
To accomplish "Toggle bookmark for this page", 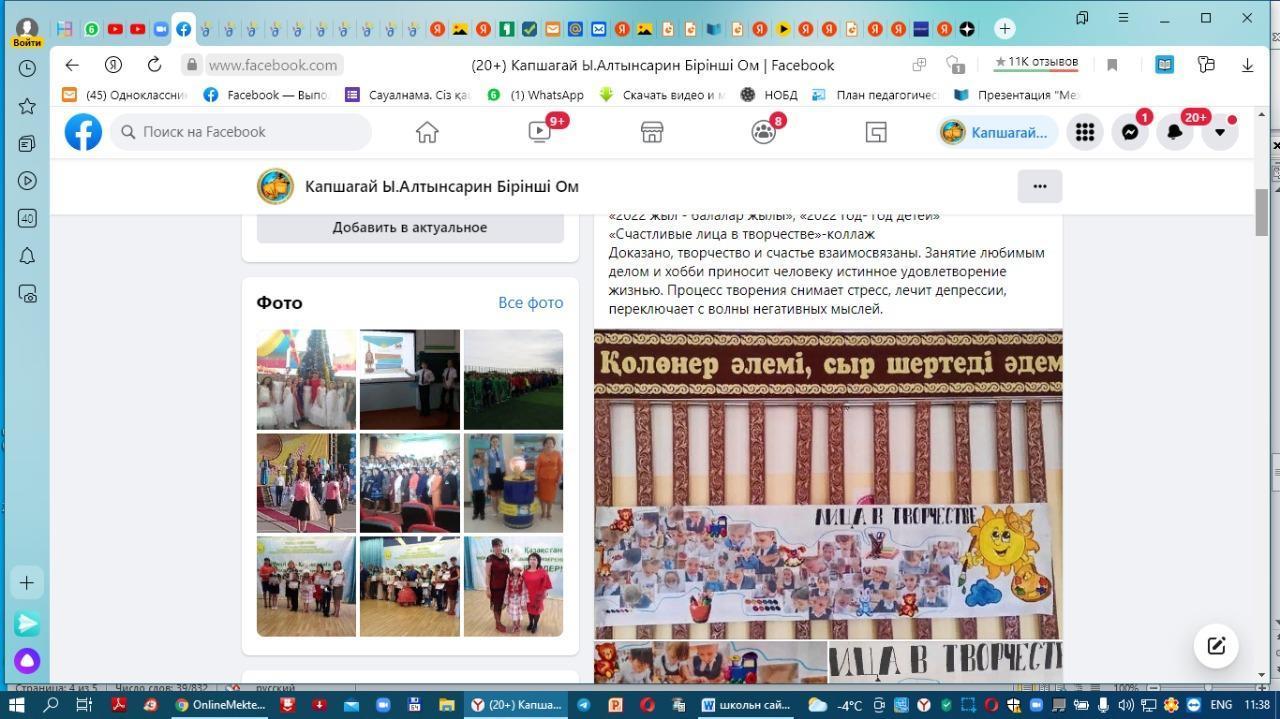I will pyautogui.click(x=1112, y=65).
